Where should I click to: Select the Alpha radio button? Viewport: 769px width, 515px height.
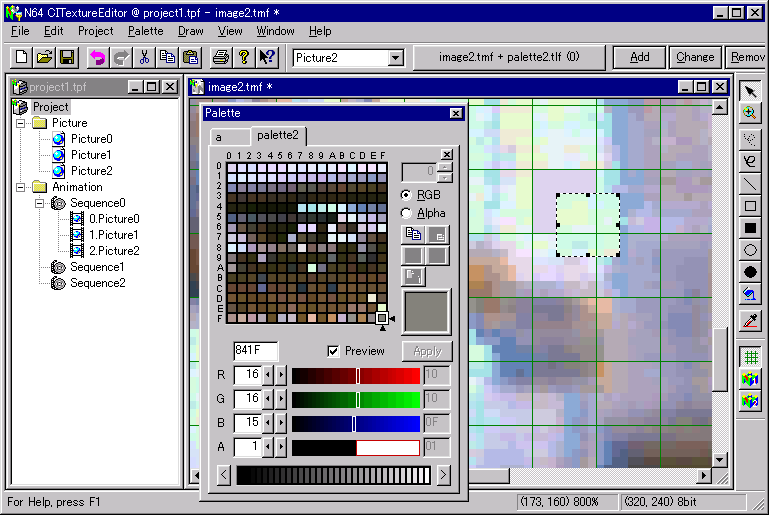pyautogui.click(x=406, y=213)
